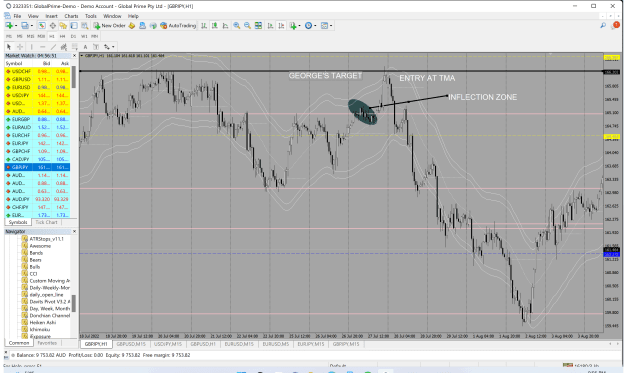Switch to the Tick Chart tab
This screenshot has height=373, width=625.
tap(46, 222)
